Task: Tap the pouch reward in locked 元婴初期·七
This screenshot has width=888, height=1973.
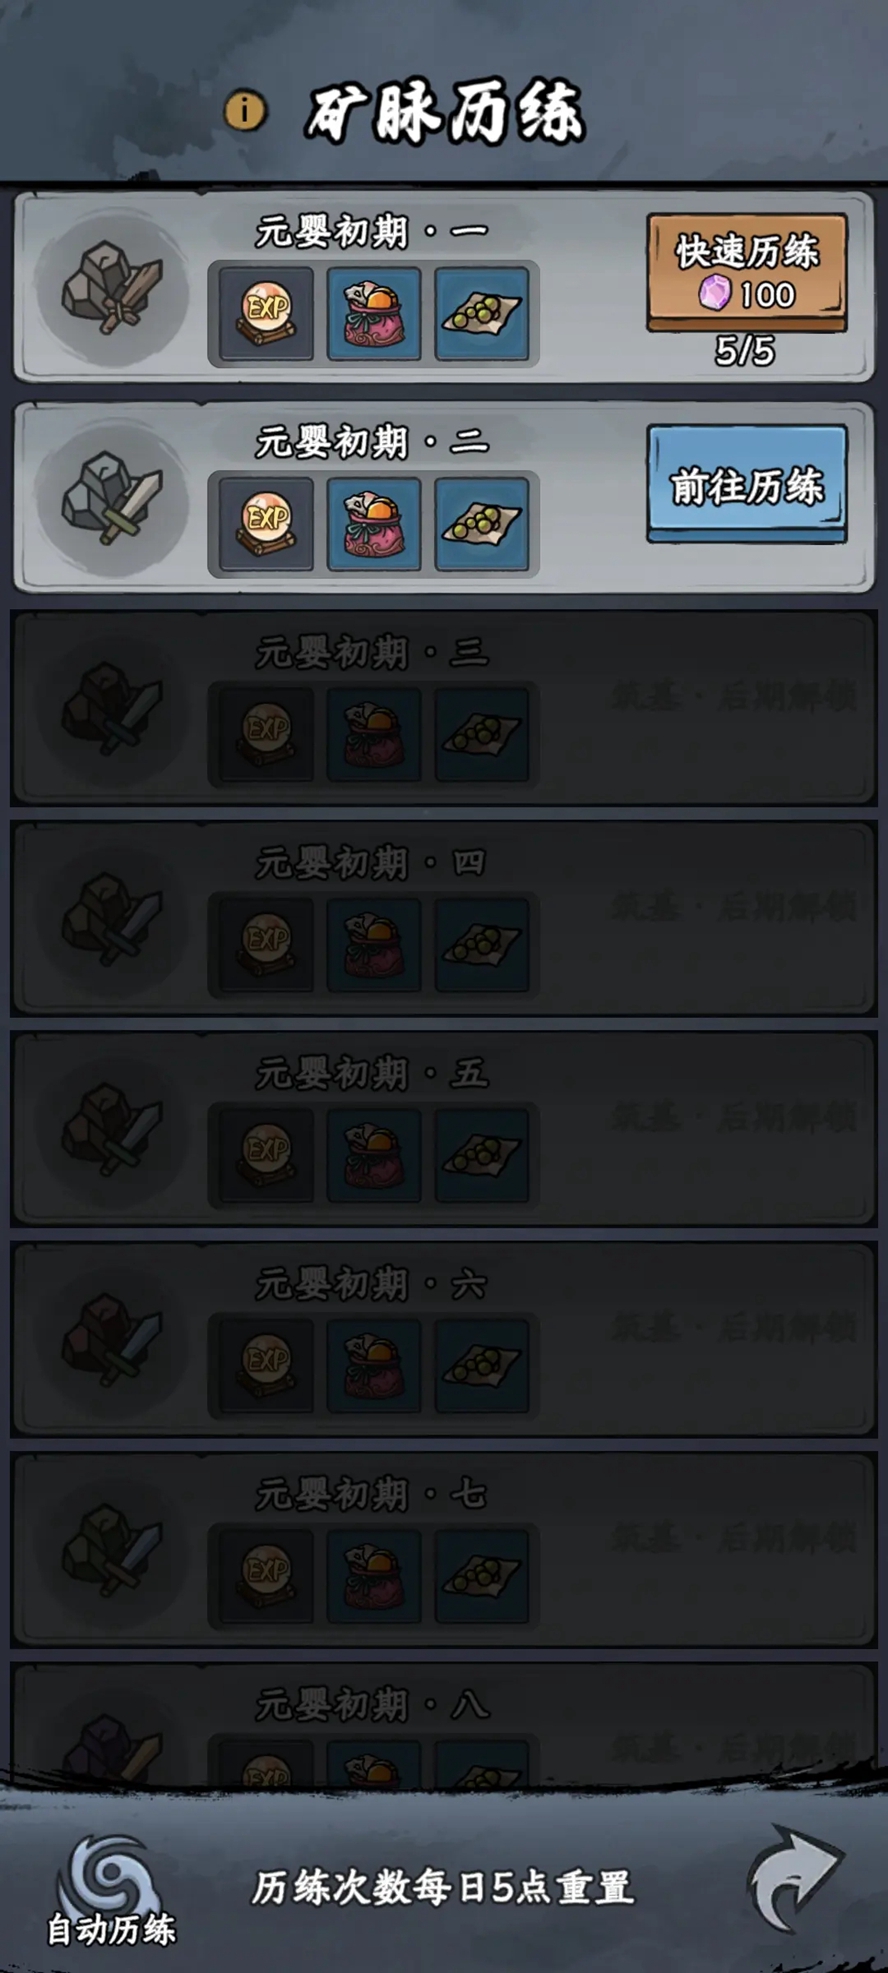Action: 374,1575
